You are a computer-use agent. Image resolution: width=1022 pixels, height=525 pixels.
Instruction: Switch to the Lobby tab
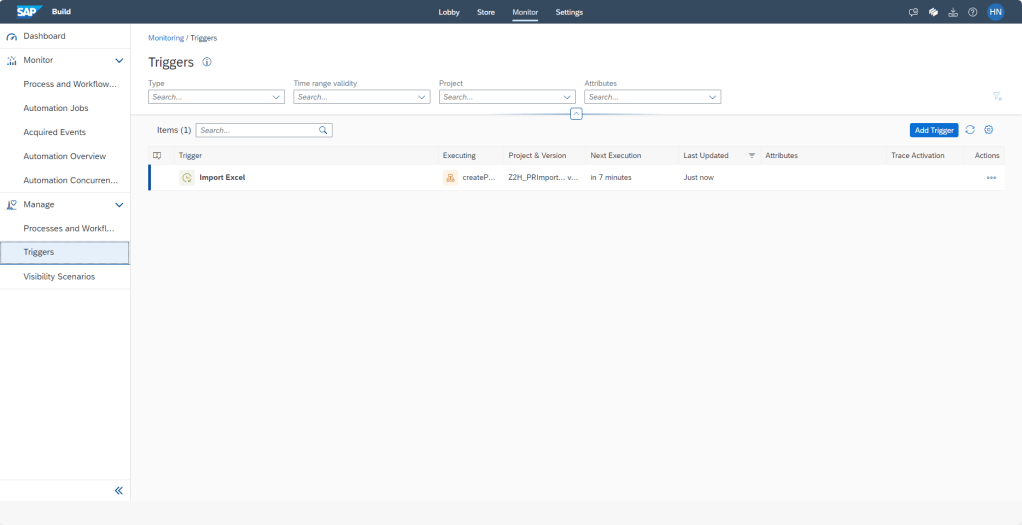pos(449,12)
